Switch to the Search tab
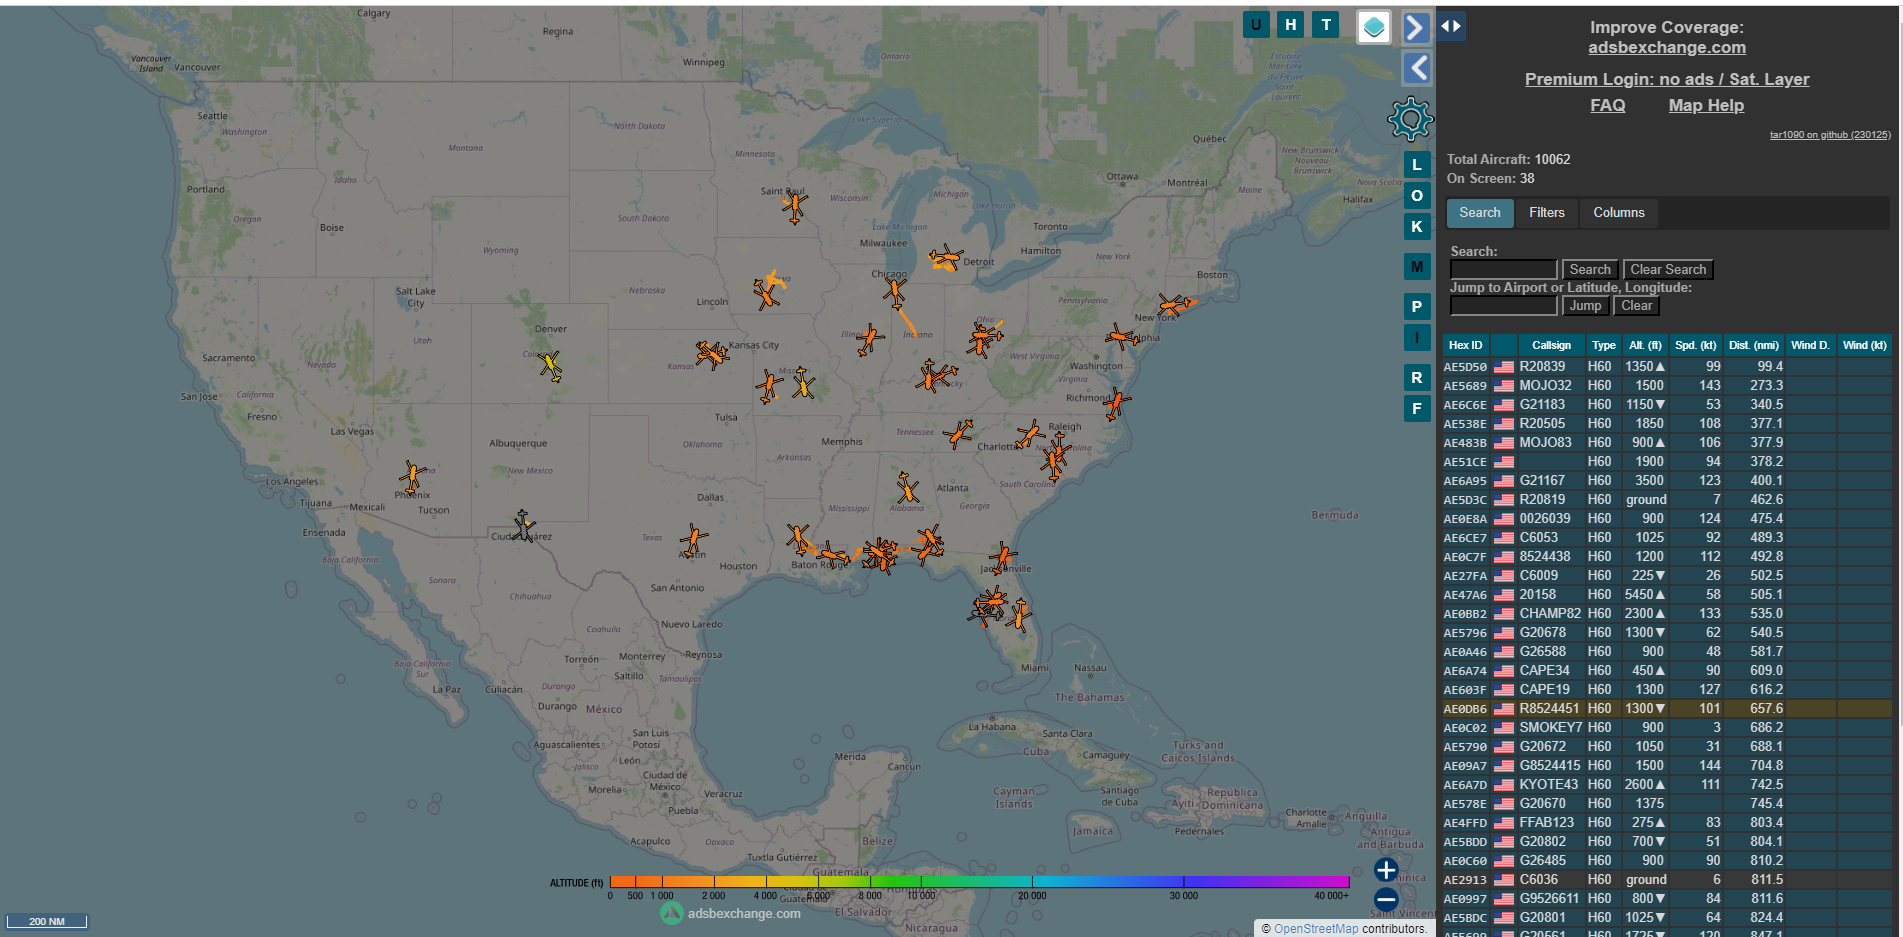This screenshot has width=1903, height=937. pos(1480,212)
